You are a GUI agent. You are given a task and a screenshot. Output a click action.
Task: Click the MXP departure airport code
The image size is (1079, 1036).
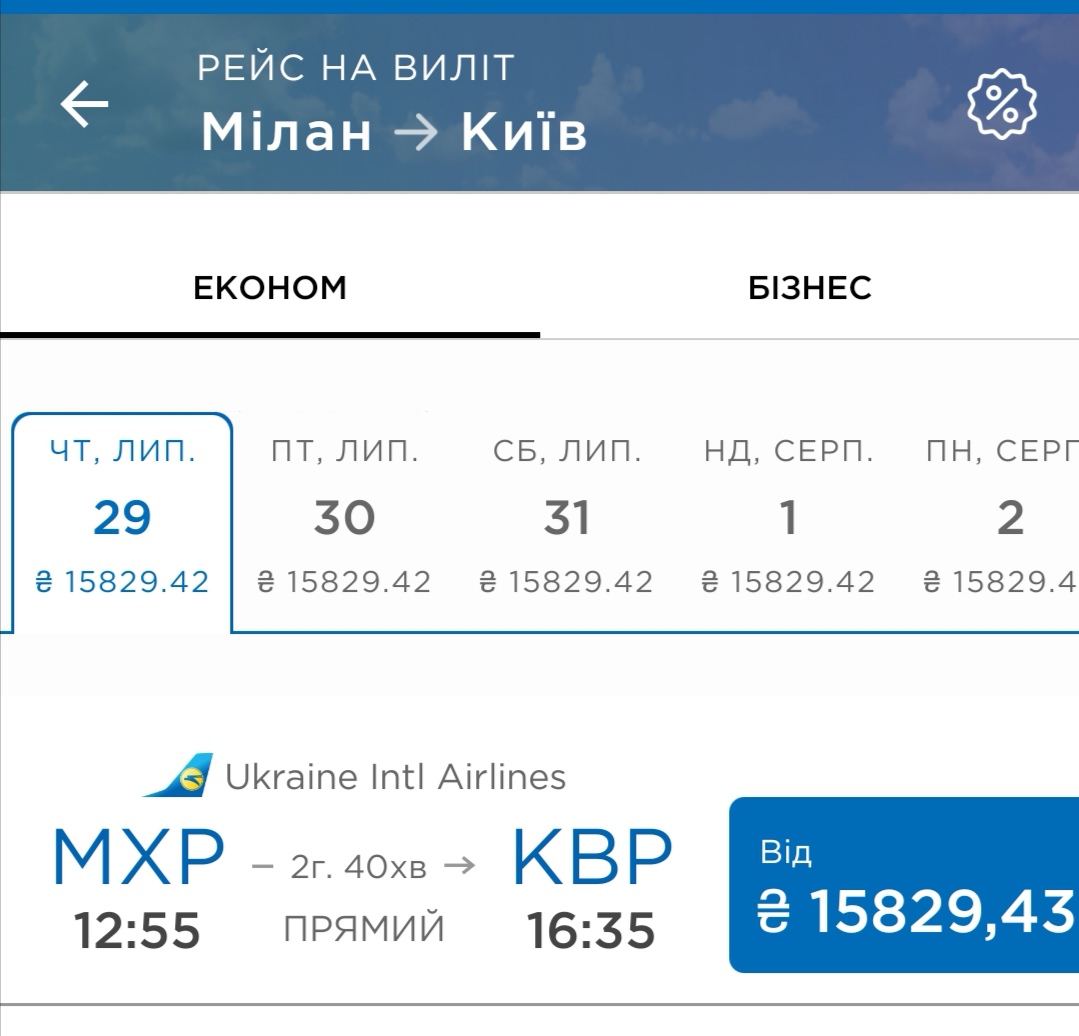[138, 860]
